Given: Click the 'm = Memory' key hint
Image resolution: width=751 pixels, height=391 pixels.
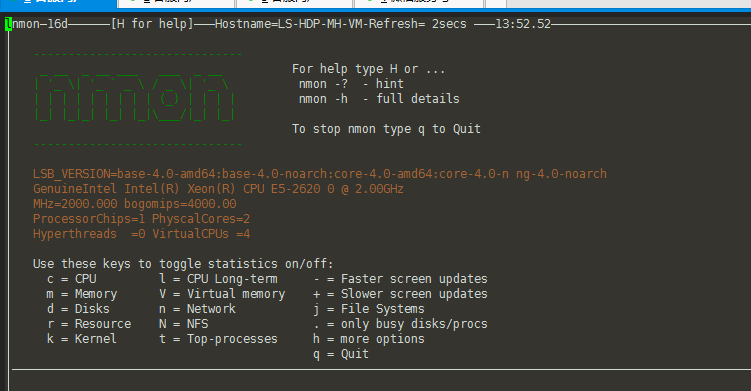Looking at the screenshot, I should 82,294.
